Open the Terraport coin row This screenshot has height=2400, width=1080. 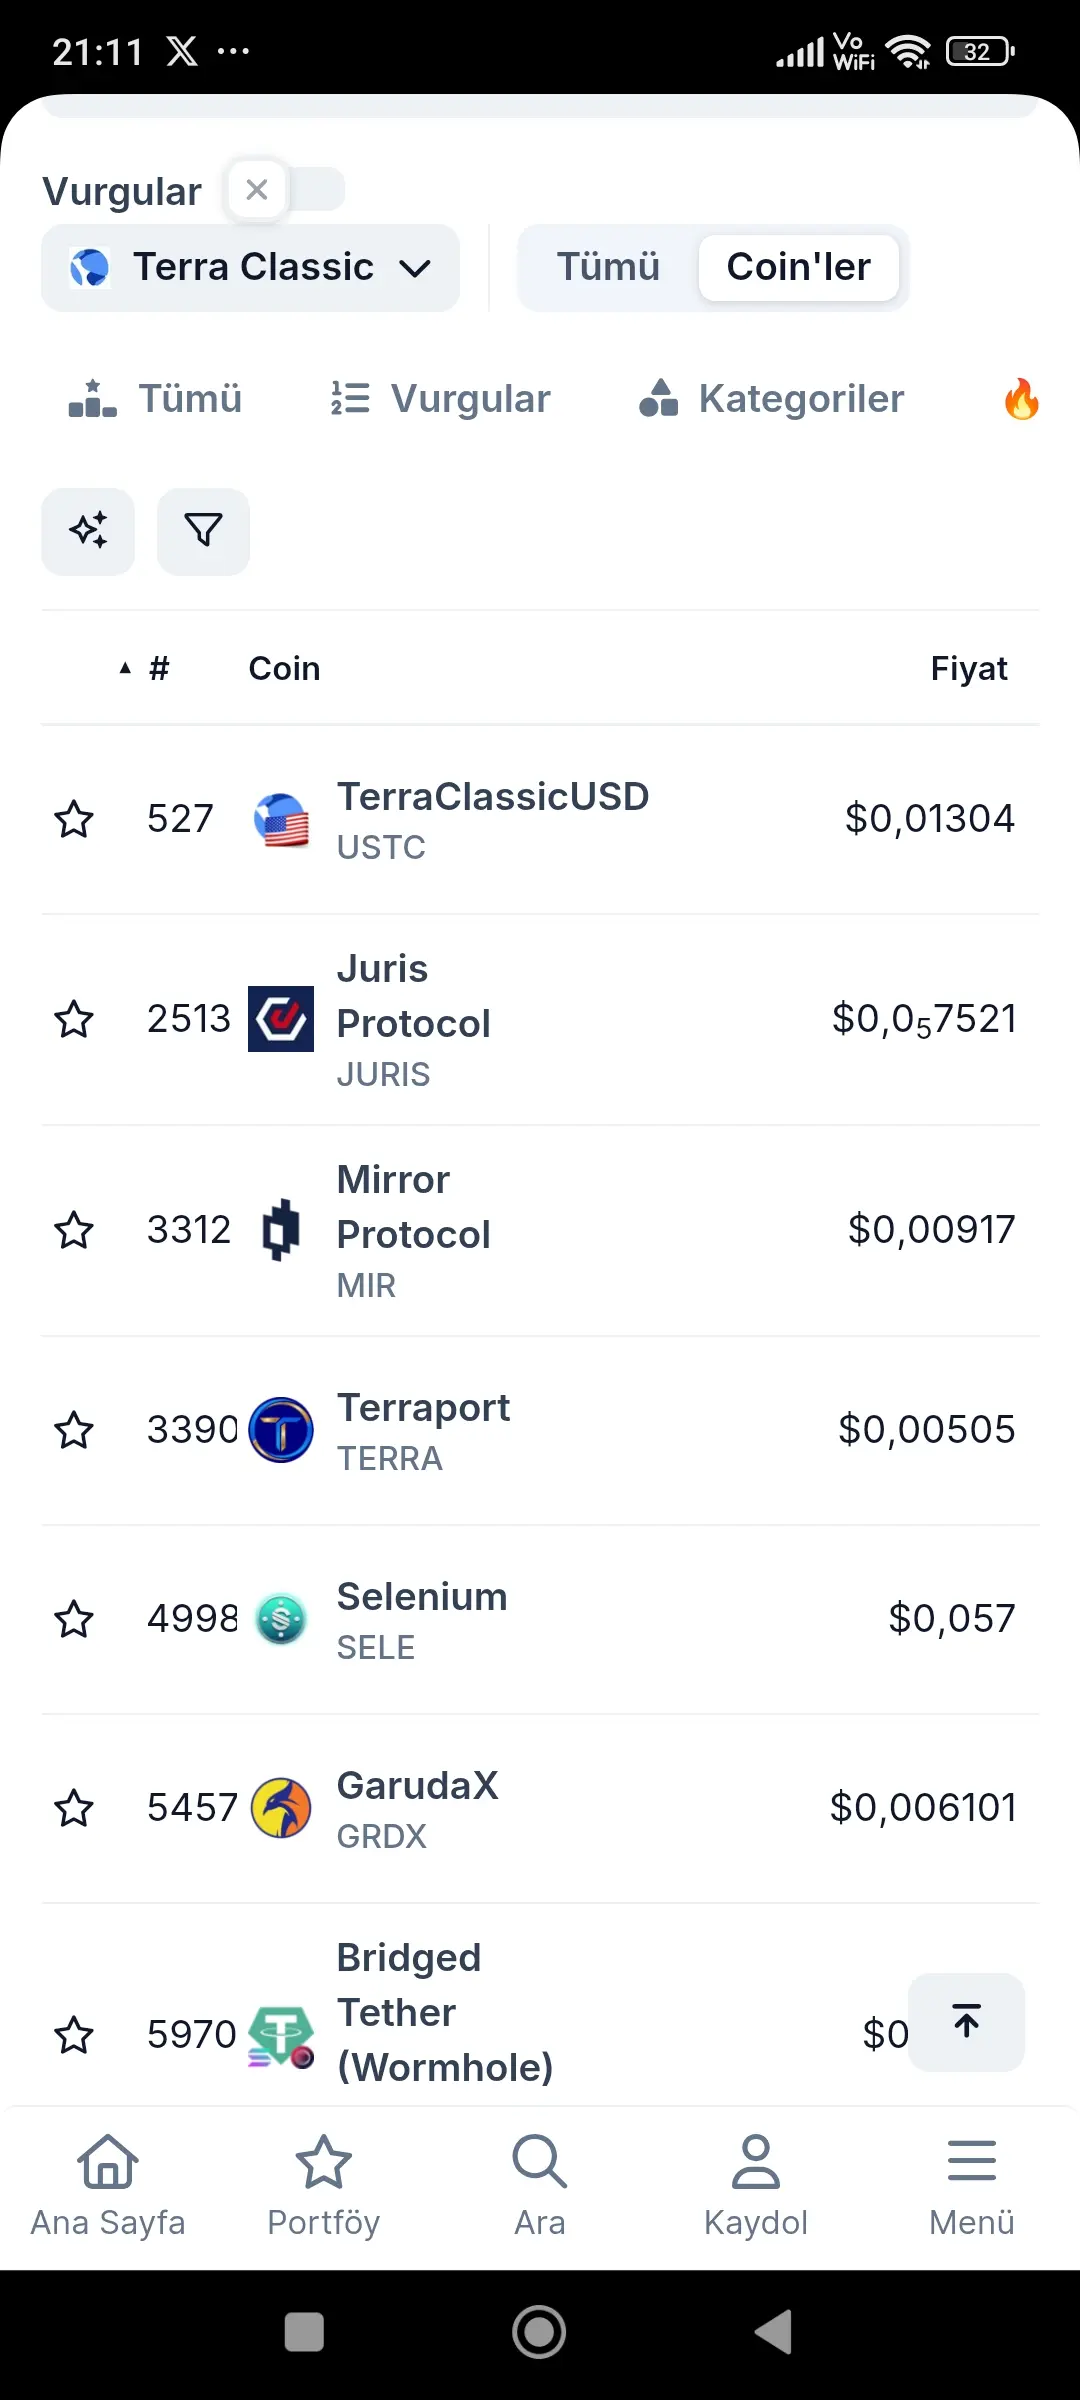click(x=423, y=1430)
